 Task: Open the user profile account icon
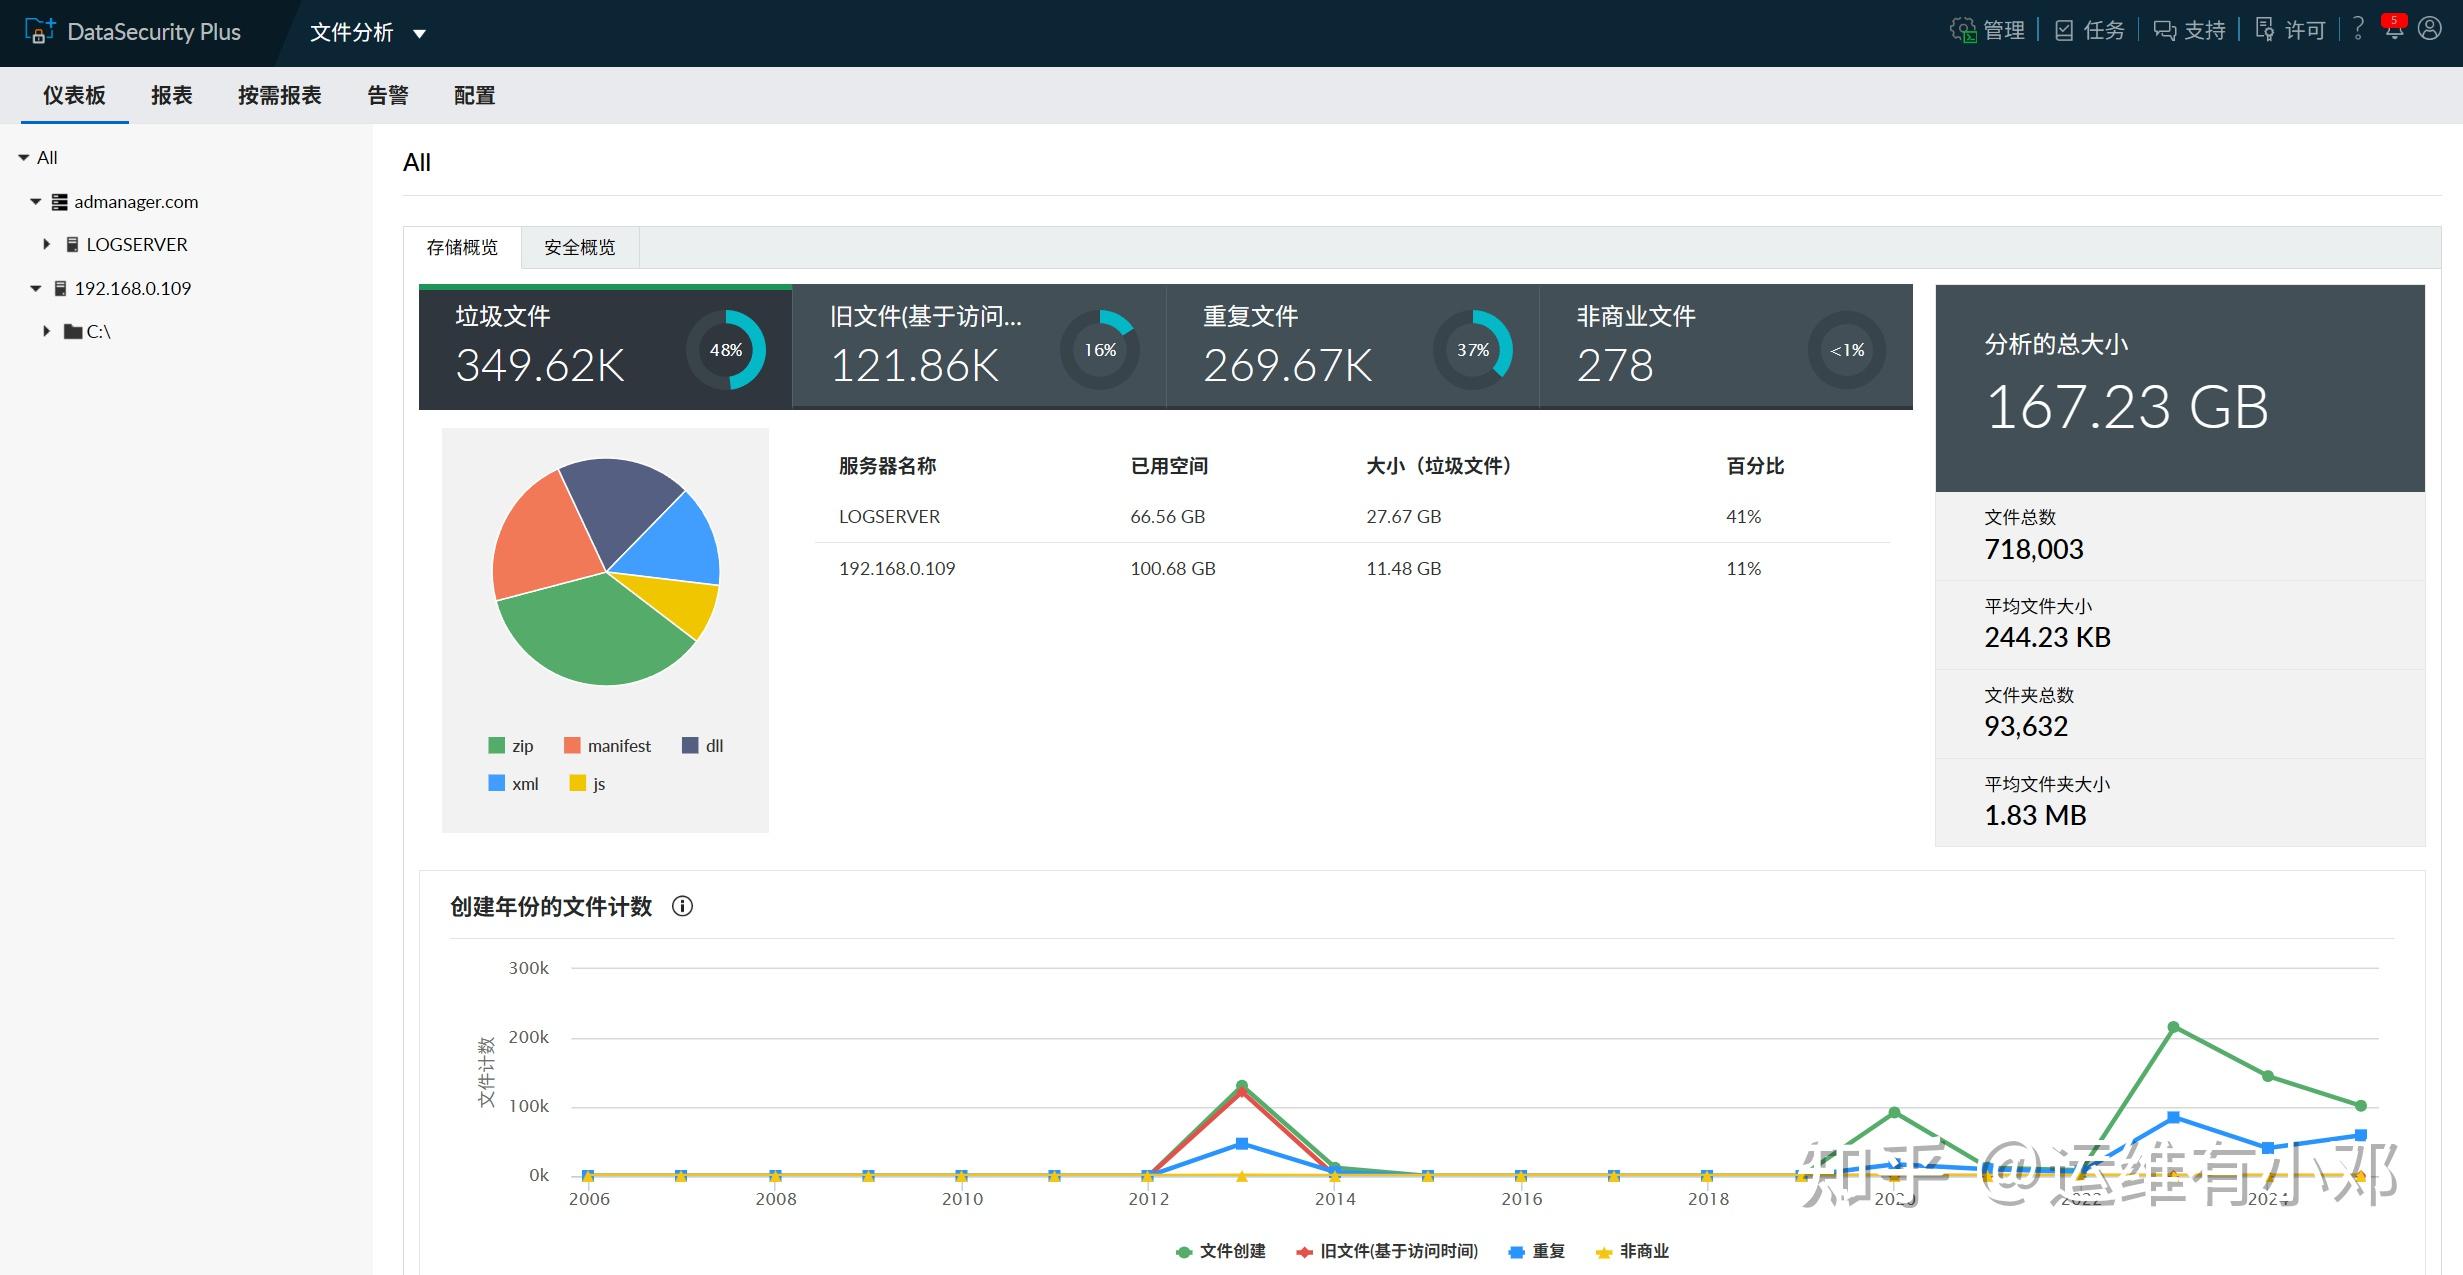coord(2430,30)
